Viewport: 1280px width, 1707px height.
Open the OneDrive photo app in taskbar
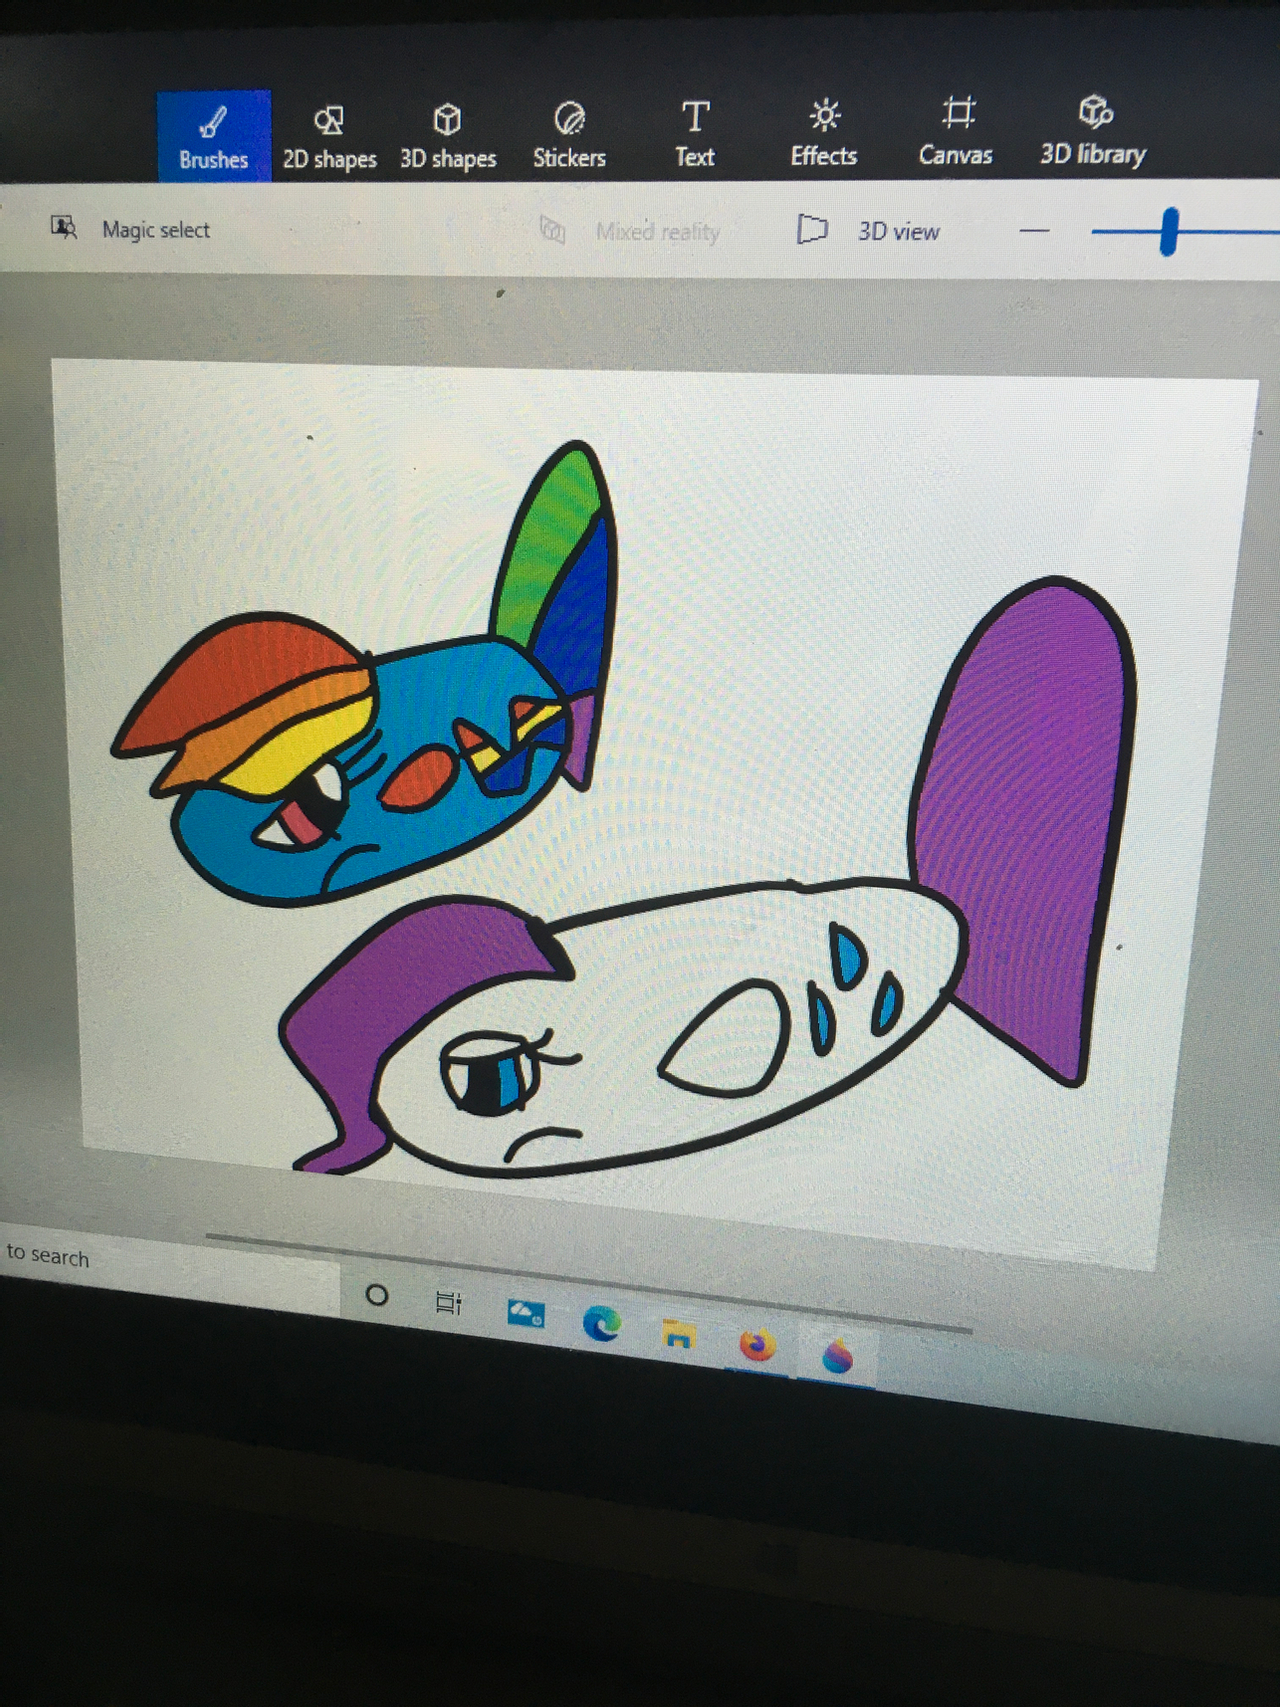526,1313
